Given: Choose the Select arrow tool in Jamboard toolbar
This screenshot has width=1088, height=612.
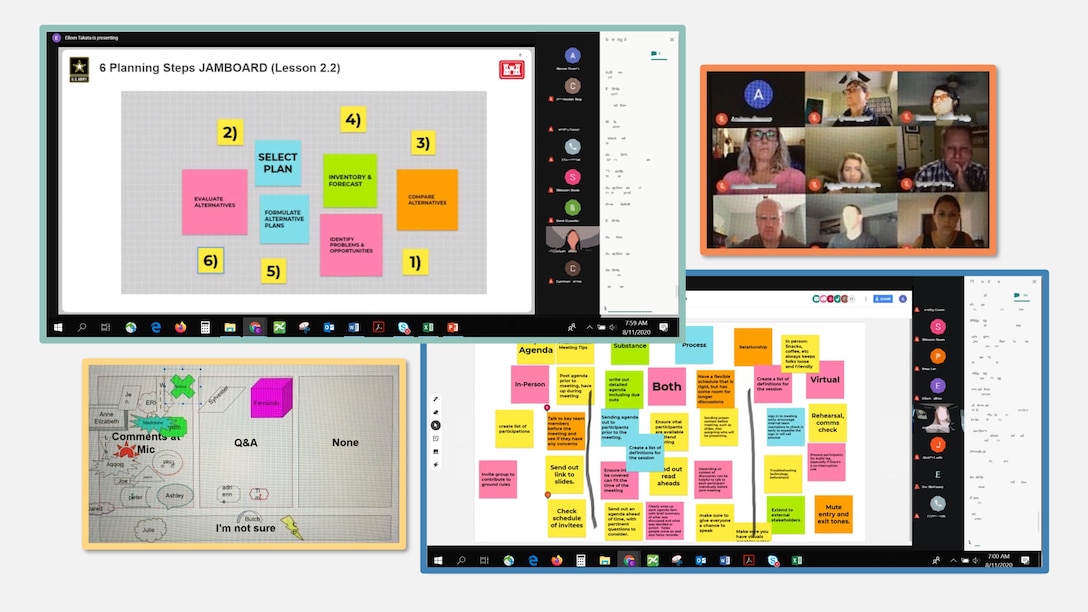Looking at the screenshot, I should [436, 425].
